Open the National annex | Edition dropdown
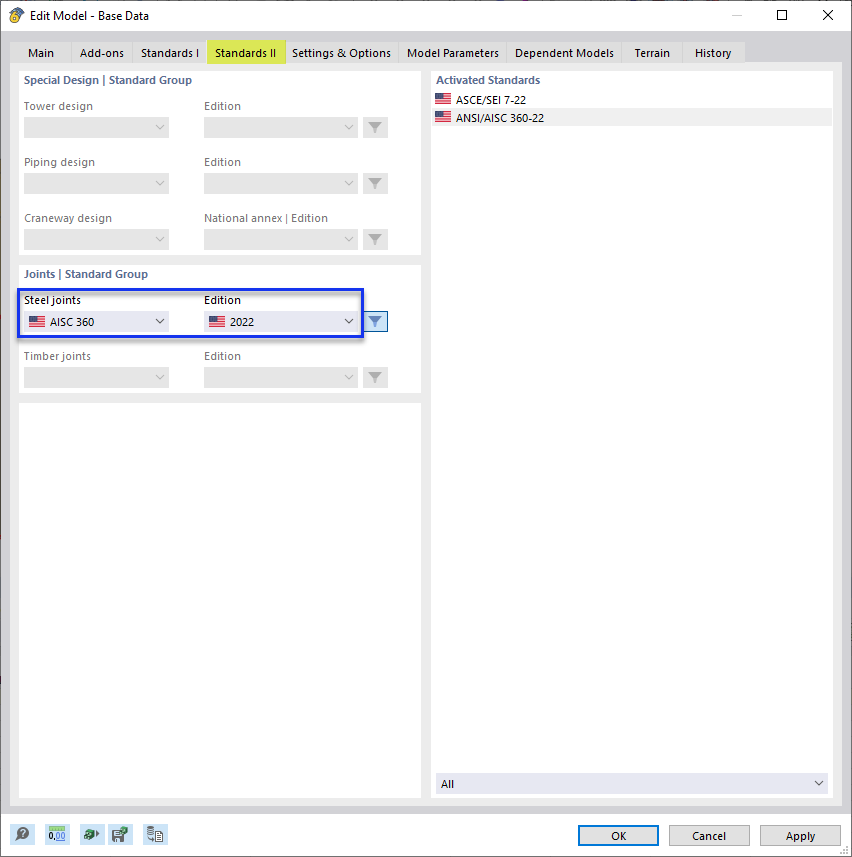This screenshot has height=857, width=852. 281,239
